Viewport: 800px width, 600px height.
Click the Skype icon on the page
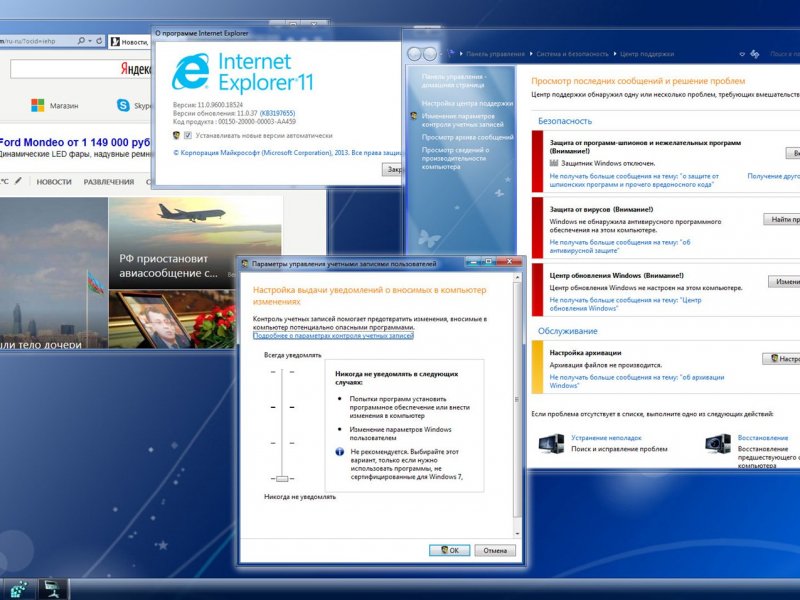click(123, 105)
